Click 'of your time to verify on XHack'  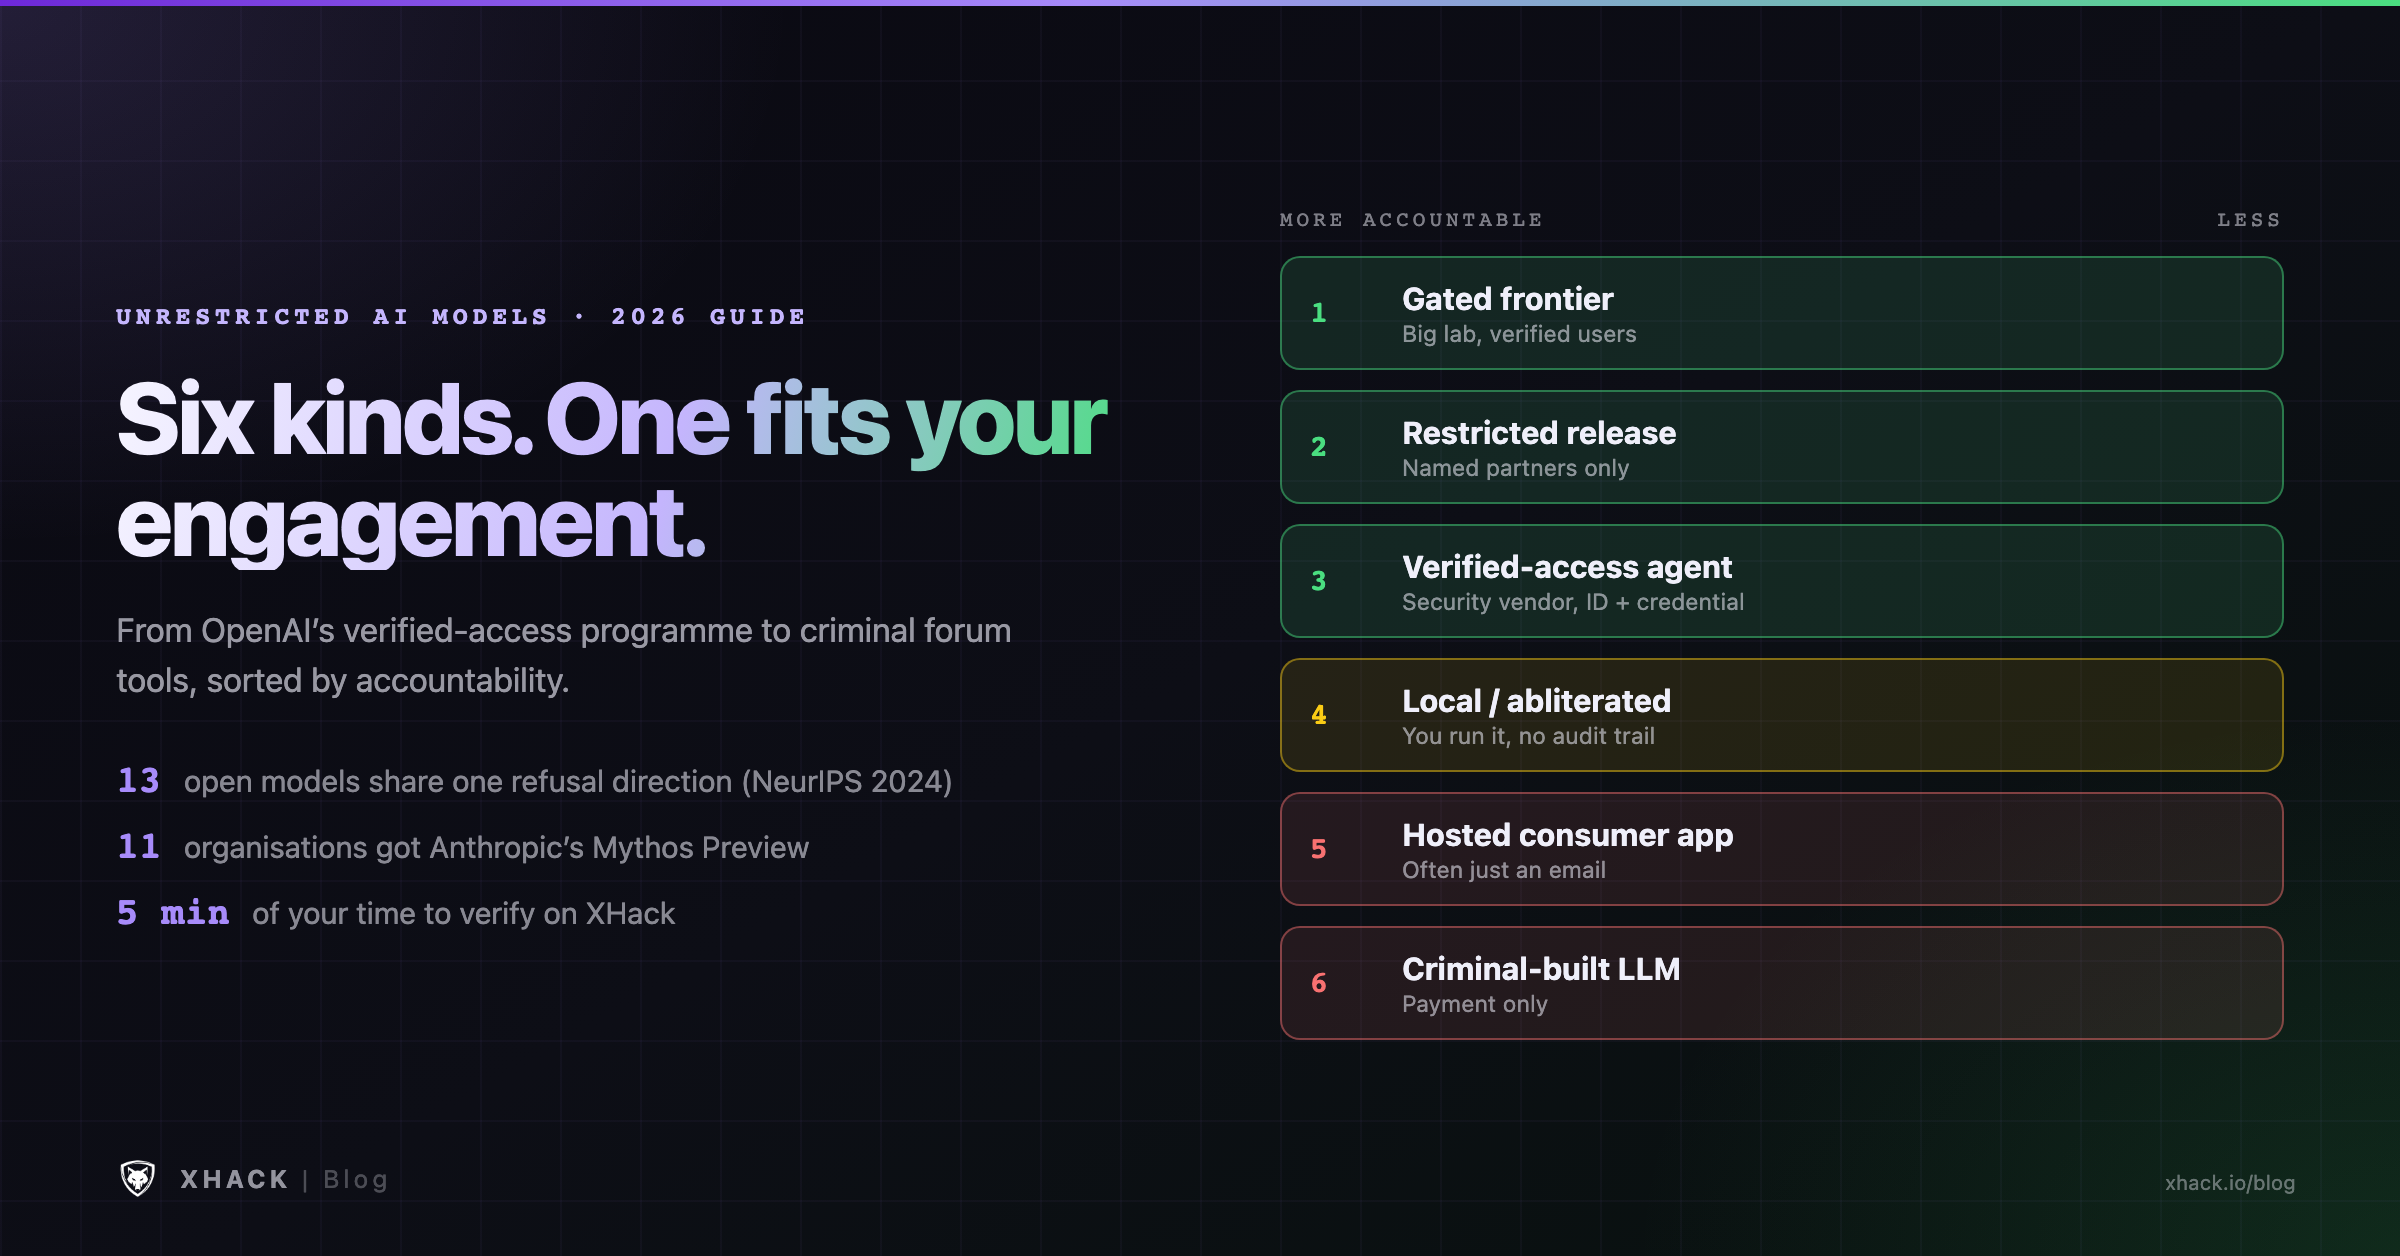[x=463, y=914]
